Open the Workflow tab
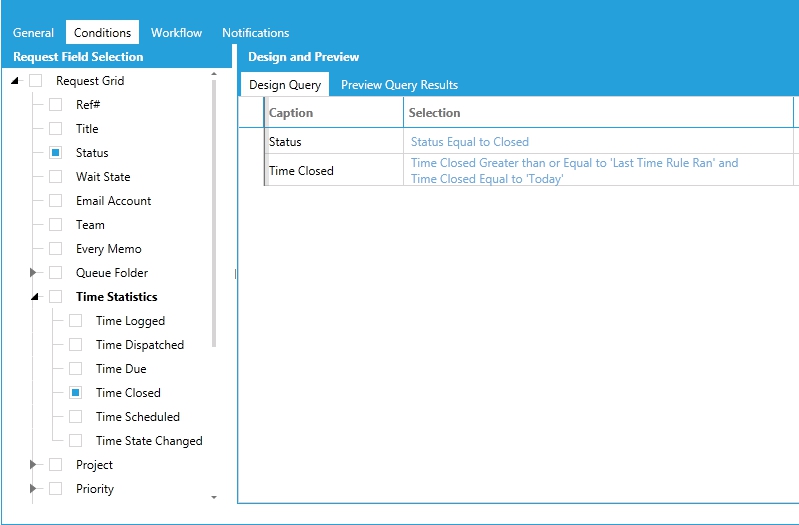Image resolution: width=799 pixels, height=525 pixels. click(176, 33)
